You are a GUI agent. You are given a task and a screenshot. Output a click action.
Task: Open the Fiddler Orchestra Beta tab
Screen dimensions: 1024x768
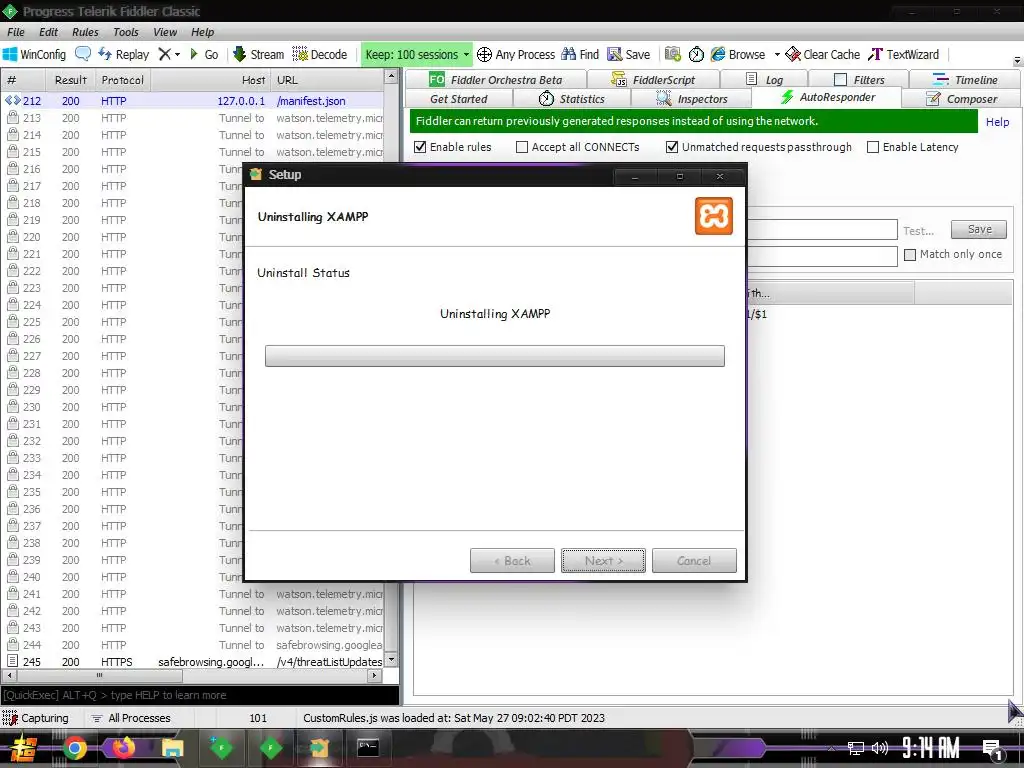[496, 79]
